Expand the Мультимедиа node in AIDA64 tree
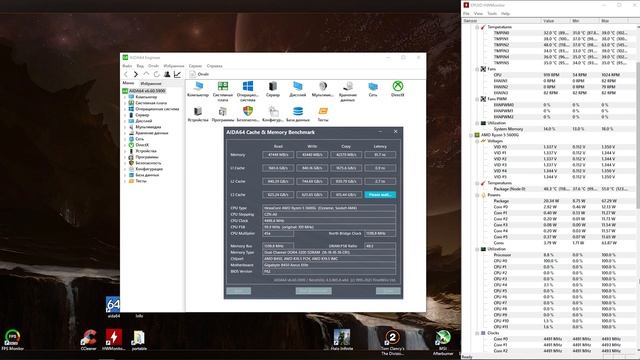Image resolution: width=640 pixels, height=360 pixels. tap(125, 127)
